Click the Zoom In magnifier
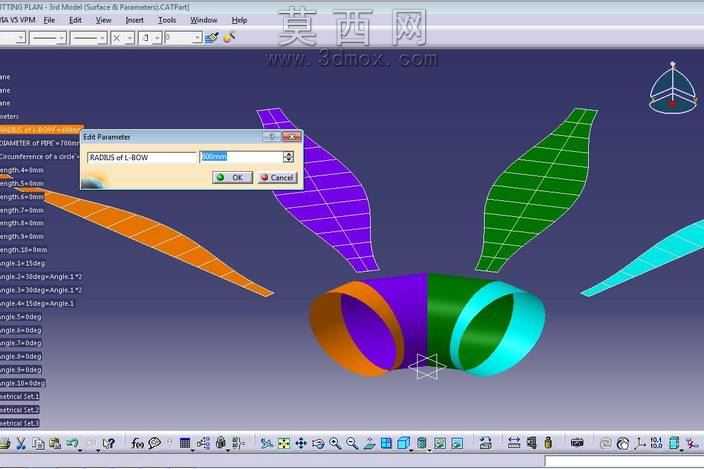This screenshot has width=704, height=469. pyautogui.click(x=335, y=443)
